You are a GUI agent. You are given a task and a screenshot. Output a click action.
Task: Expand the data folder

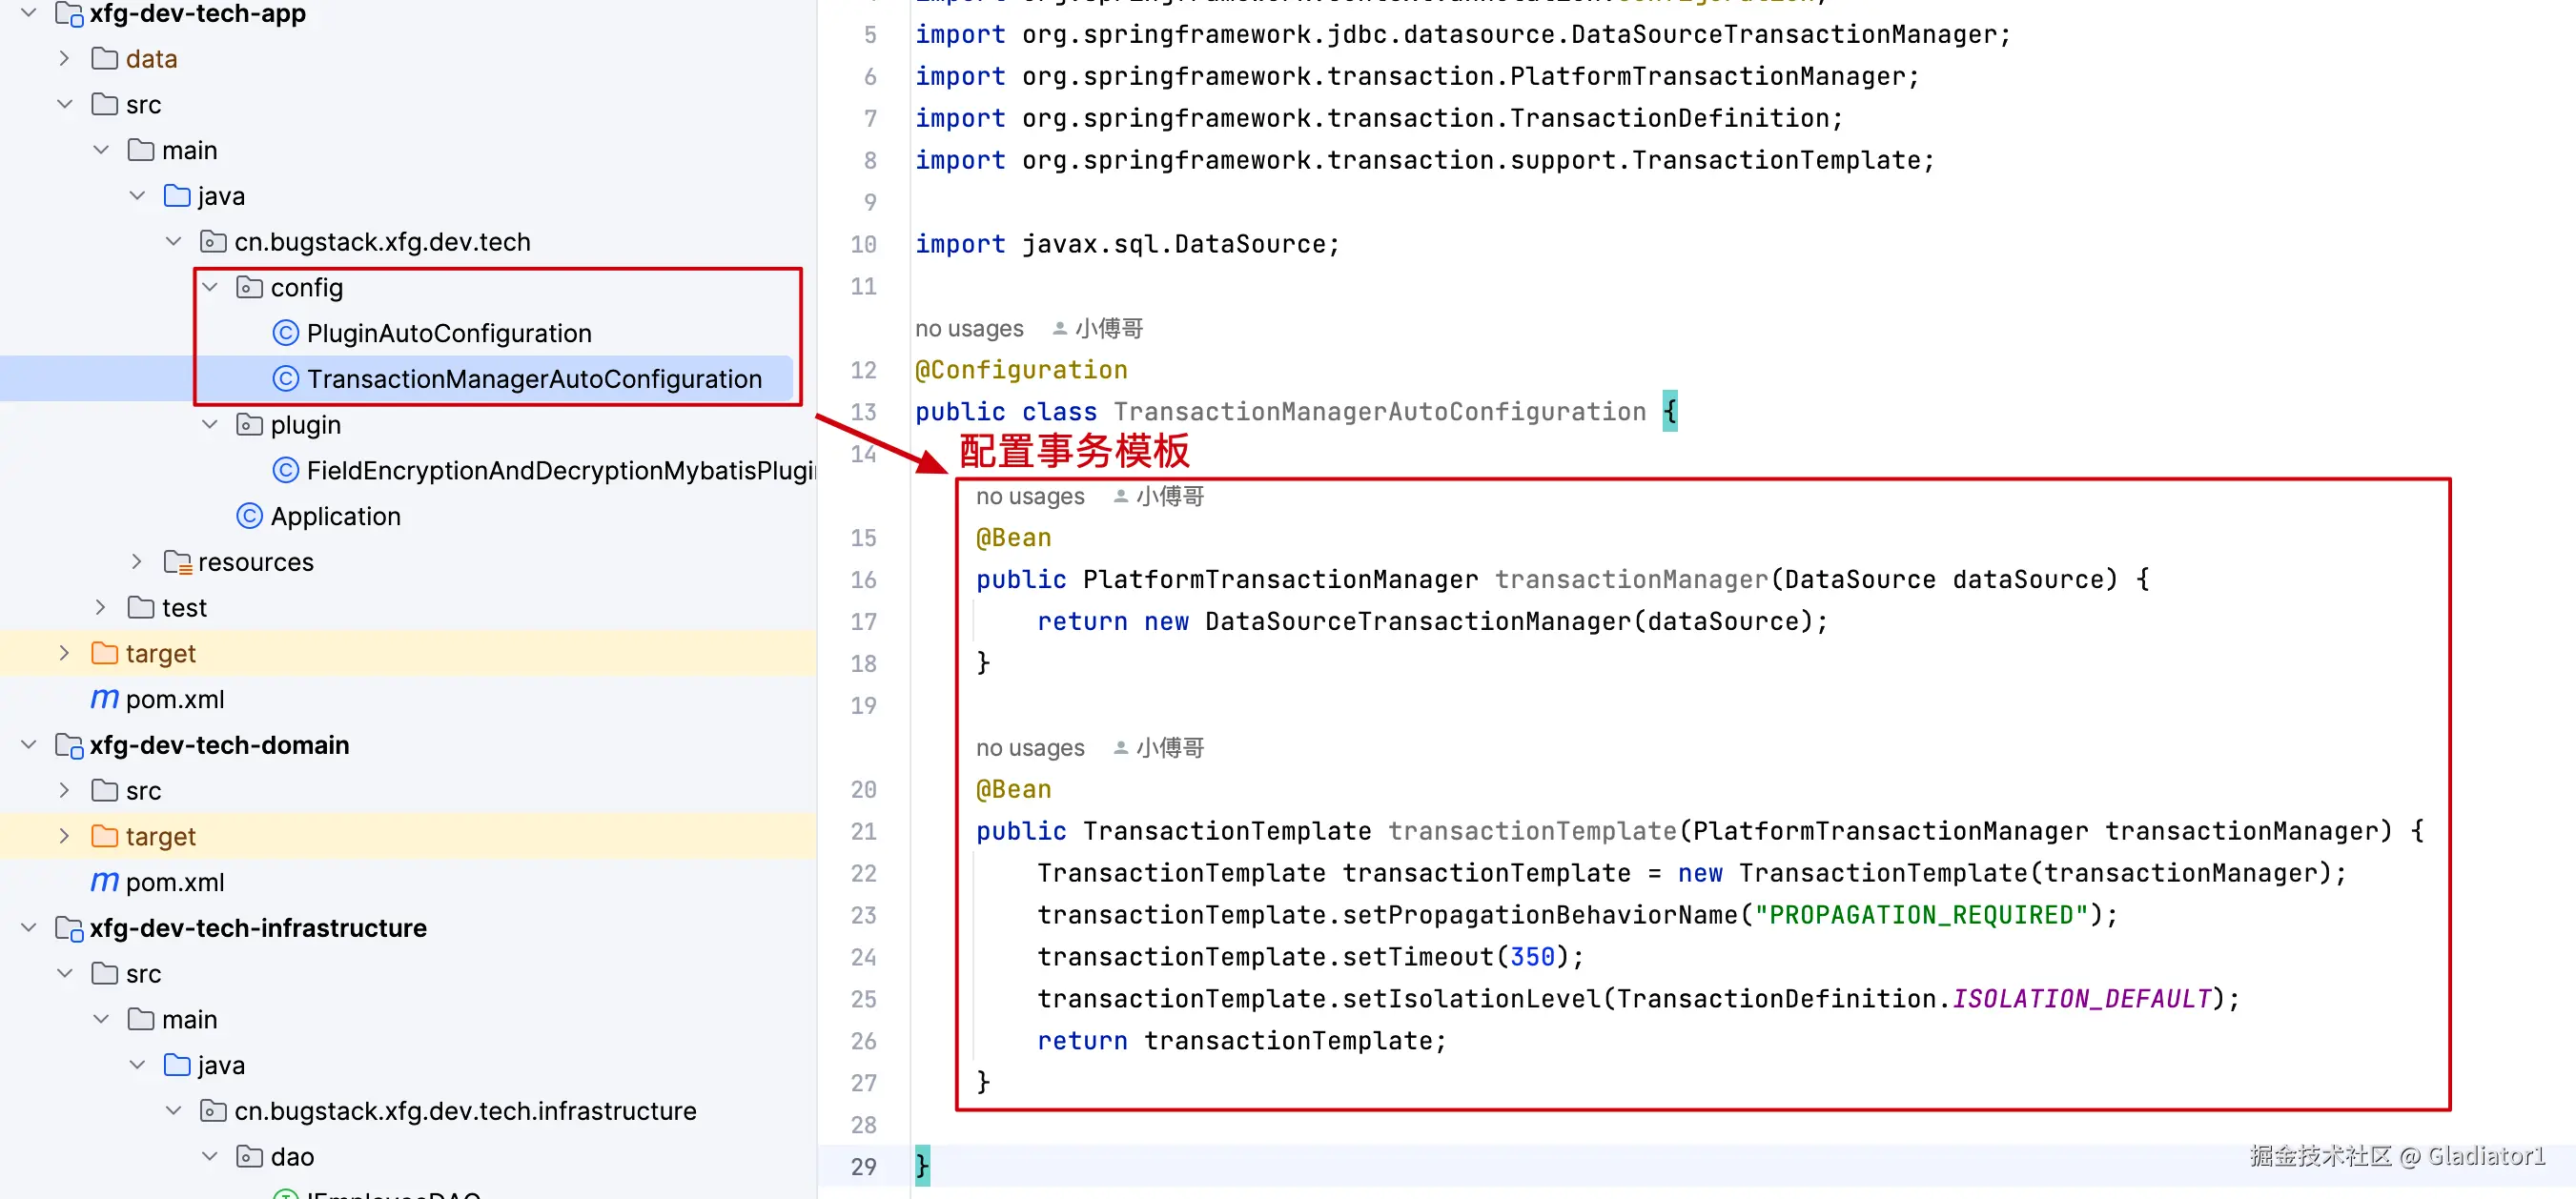[65, 59]
